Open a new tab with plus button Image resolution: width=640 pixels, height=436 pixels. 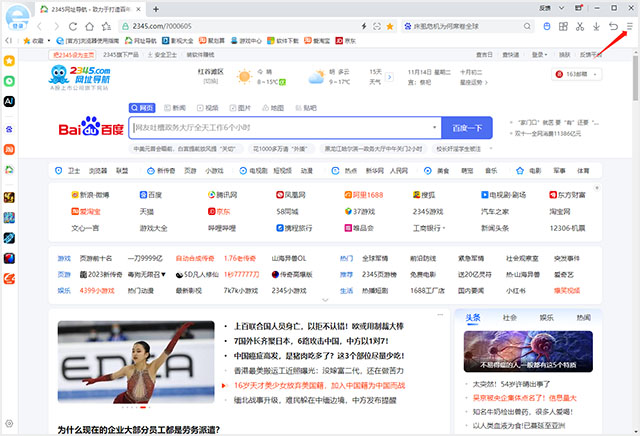click(x=156, y=9)
